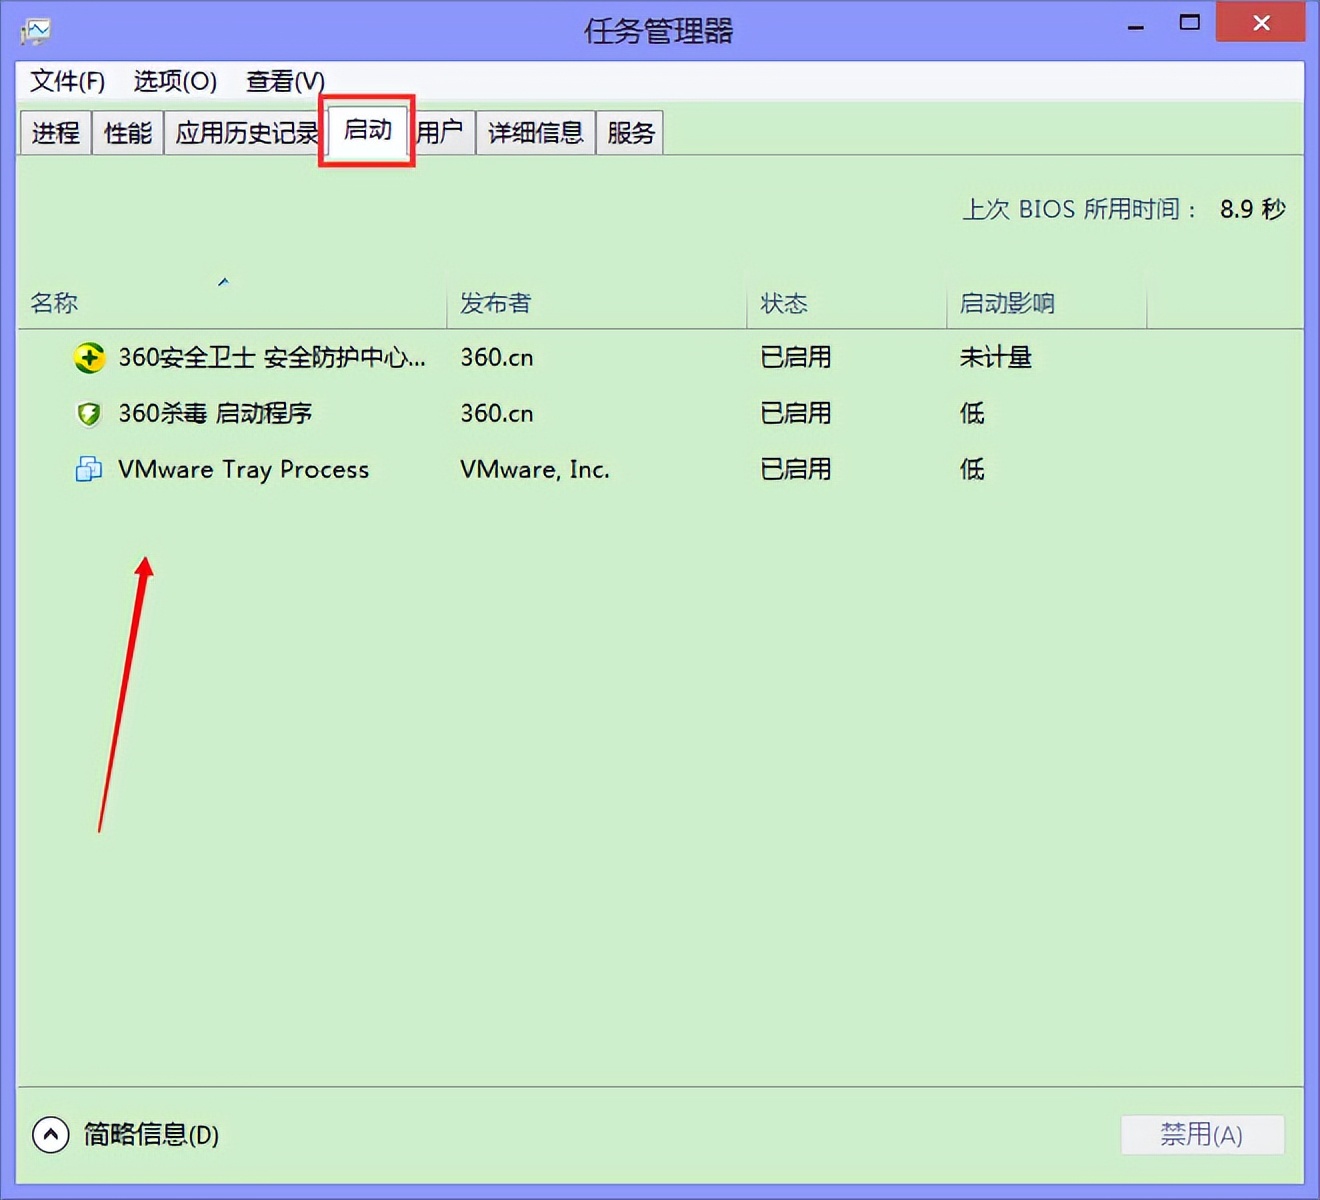
Task: Switch to the 性能 tab
Action: [127, 132]
